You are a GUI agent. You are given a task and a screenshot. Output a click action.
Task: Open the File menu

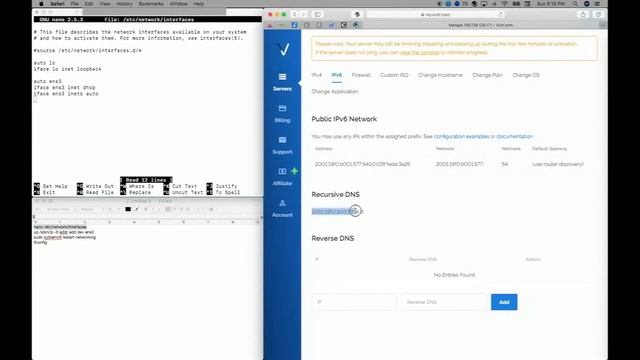click(x=74, y=4)
